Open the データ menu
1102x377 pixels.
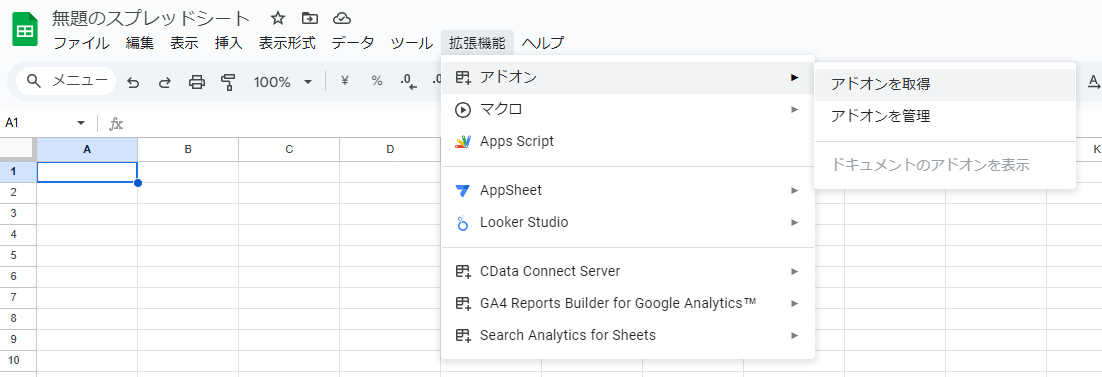[x=353, y=43]
